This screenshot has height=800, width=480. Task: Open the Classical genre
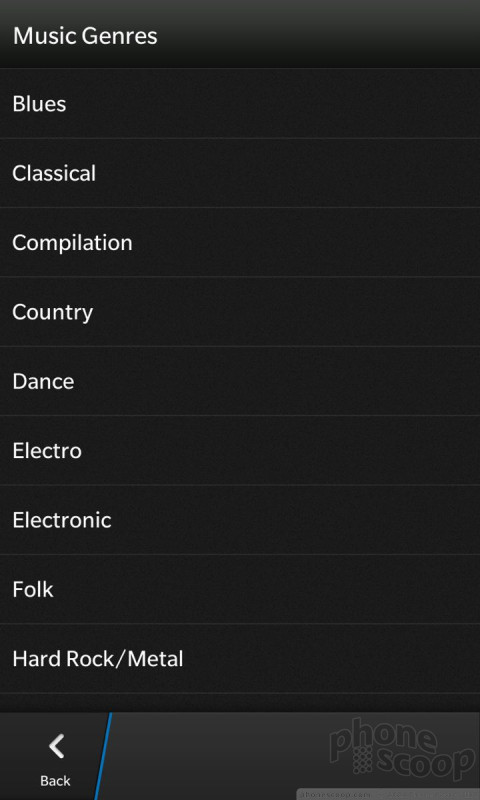[x=240, y=173]
